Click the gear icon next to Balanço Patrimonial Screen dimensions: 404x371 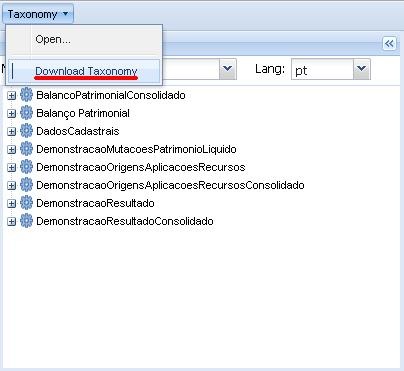coord(26,113)
